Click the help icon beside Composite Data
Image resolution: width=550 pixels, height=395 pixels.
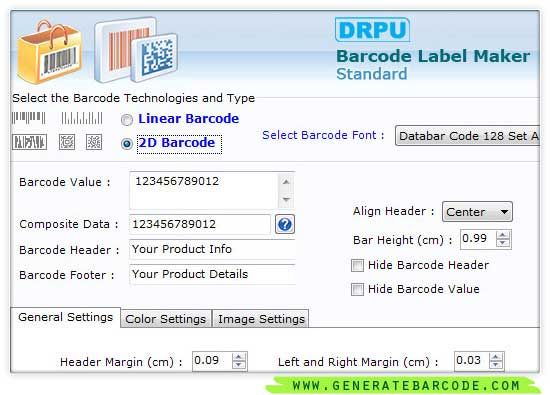tap(284, 224)
